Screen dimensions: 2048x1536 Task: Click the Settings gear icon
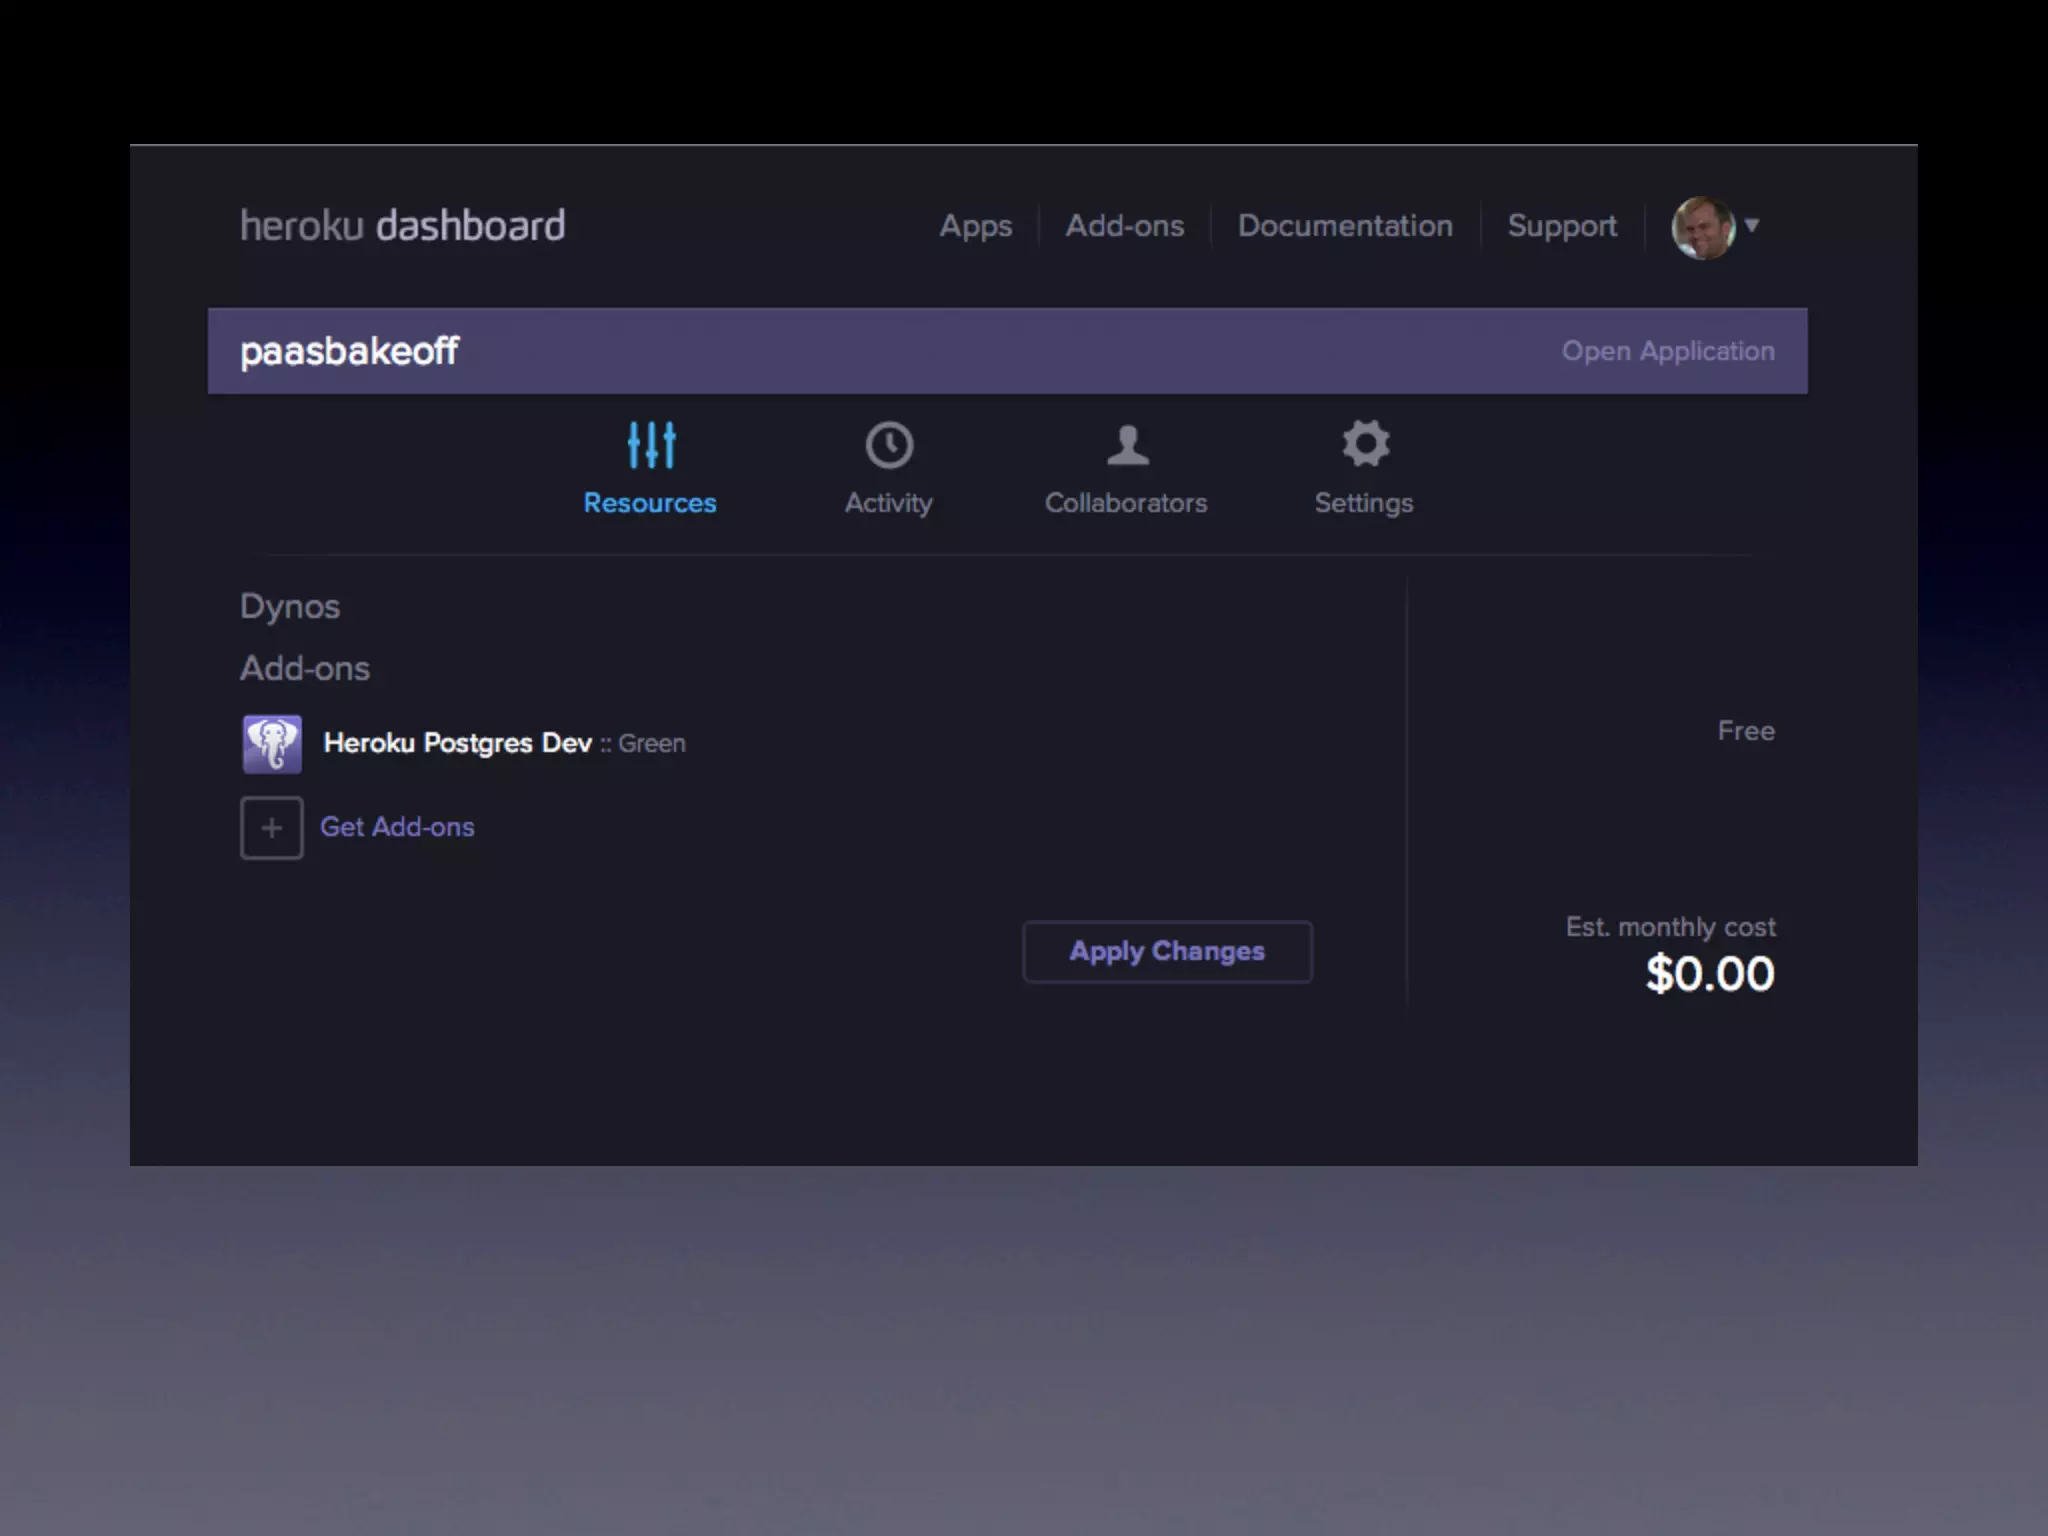pos(1365,443)
